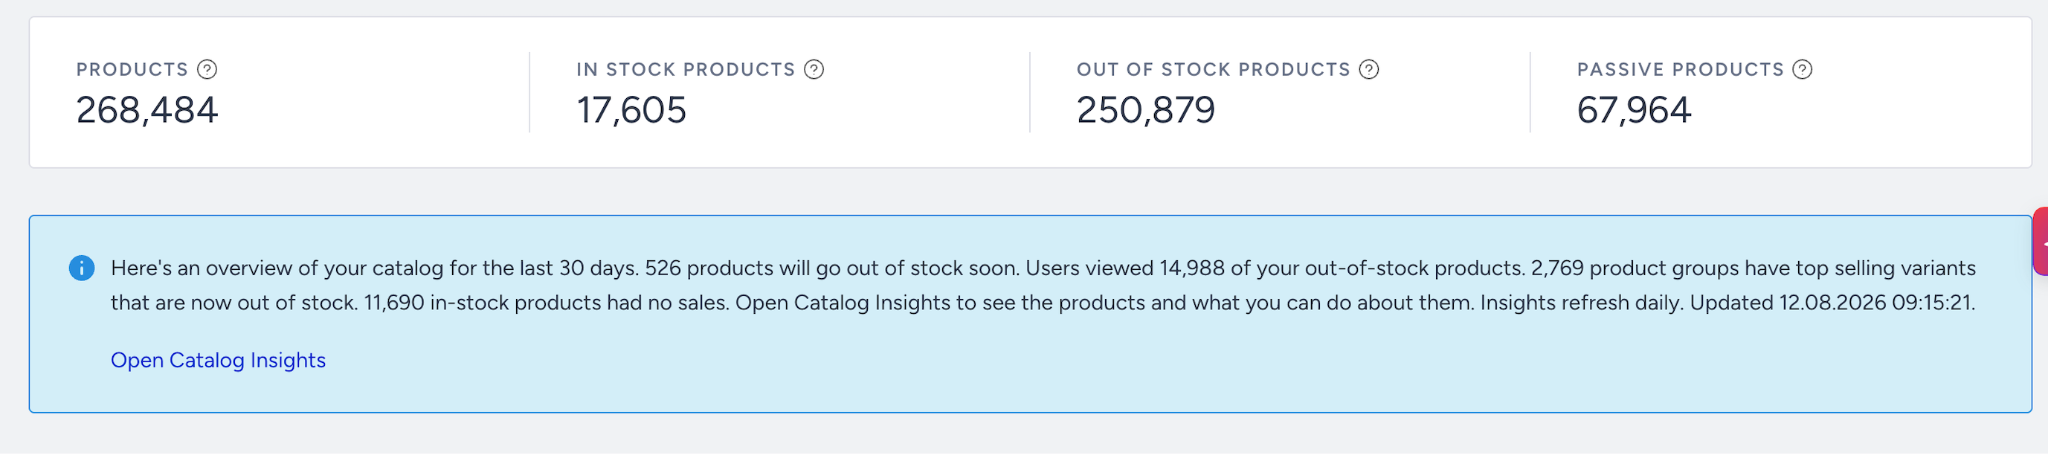The height and width of the screenshot is (454, 2048).
Task: Open the Out of Stock Products help tooltip icon
Action: pyautogui.click(x=1369, y=69)
